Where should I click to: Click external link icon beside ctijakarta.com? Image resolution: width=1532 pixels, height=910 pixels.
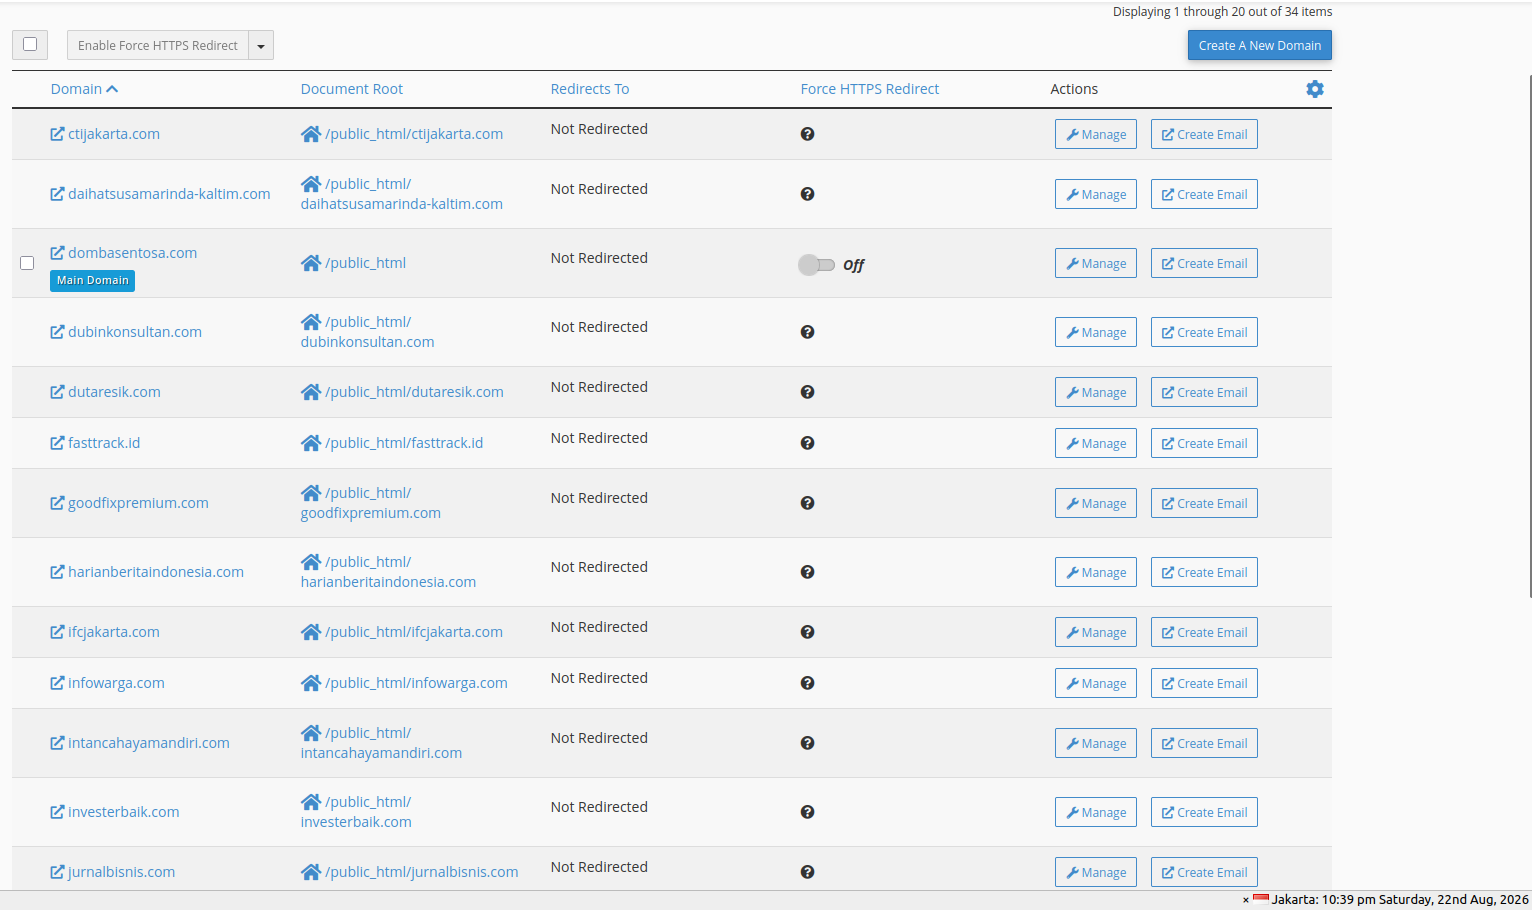click(x=57, y=134)
